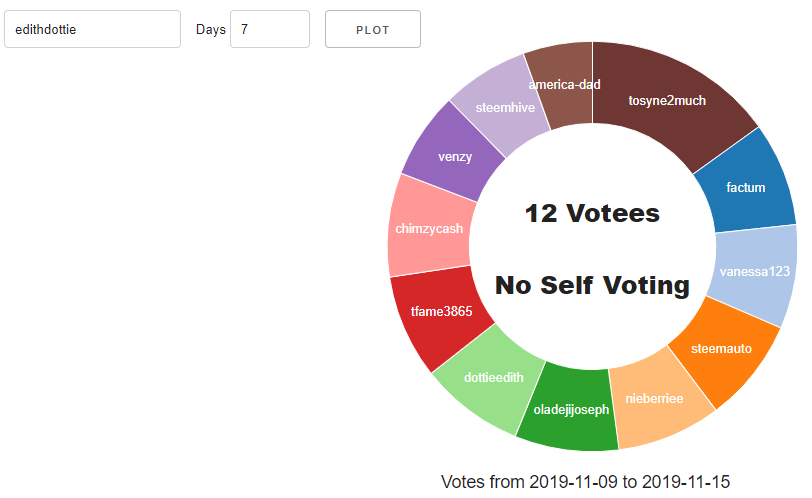Click the Days number input field
Screen dimensions: 812x498
point(269,30)
